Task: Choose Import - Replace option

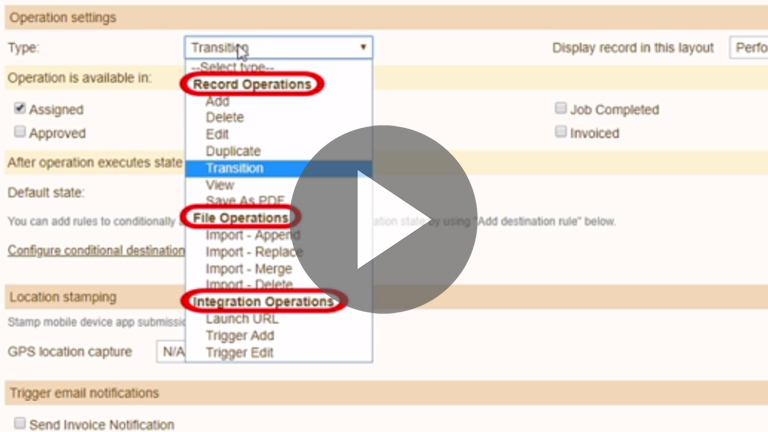Action: pos(250,252)
